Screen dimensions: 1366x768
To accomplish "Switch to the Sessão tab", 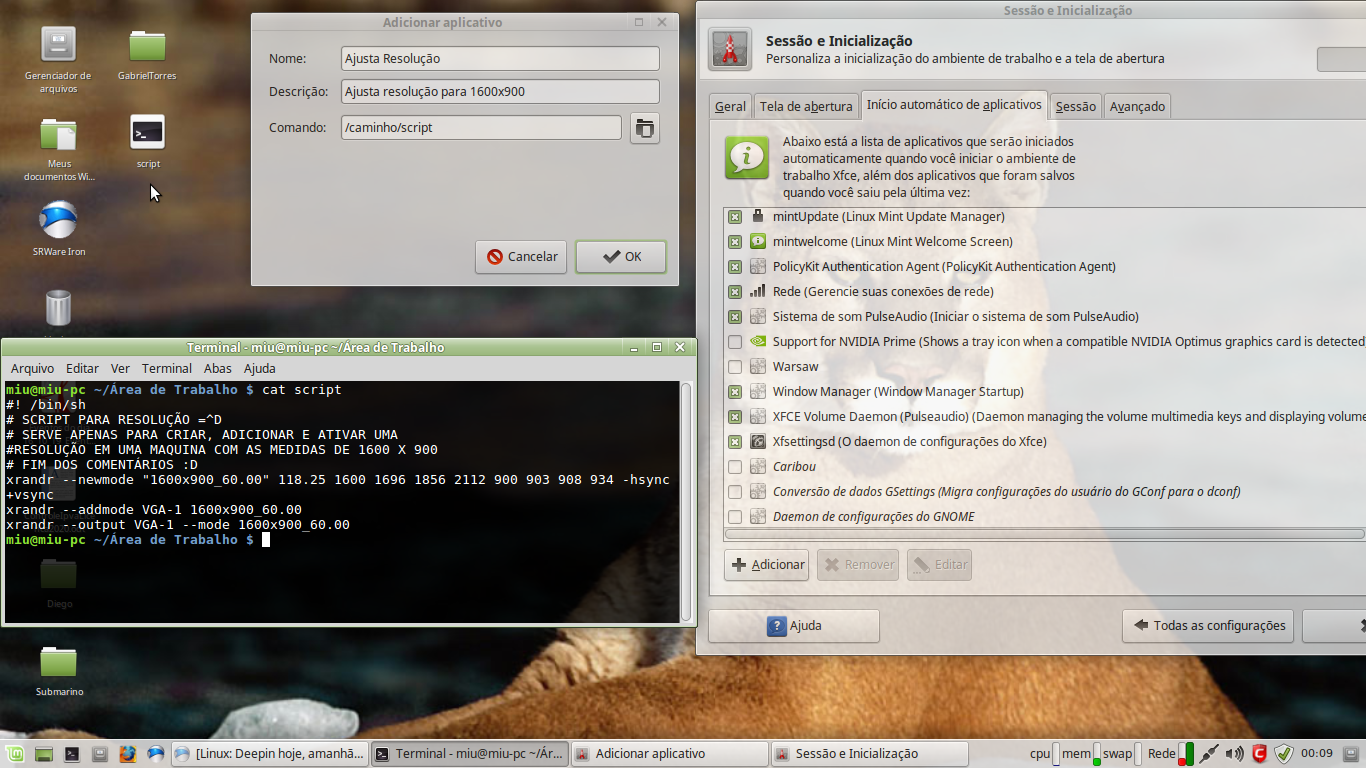I will 1075,106.
